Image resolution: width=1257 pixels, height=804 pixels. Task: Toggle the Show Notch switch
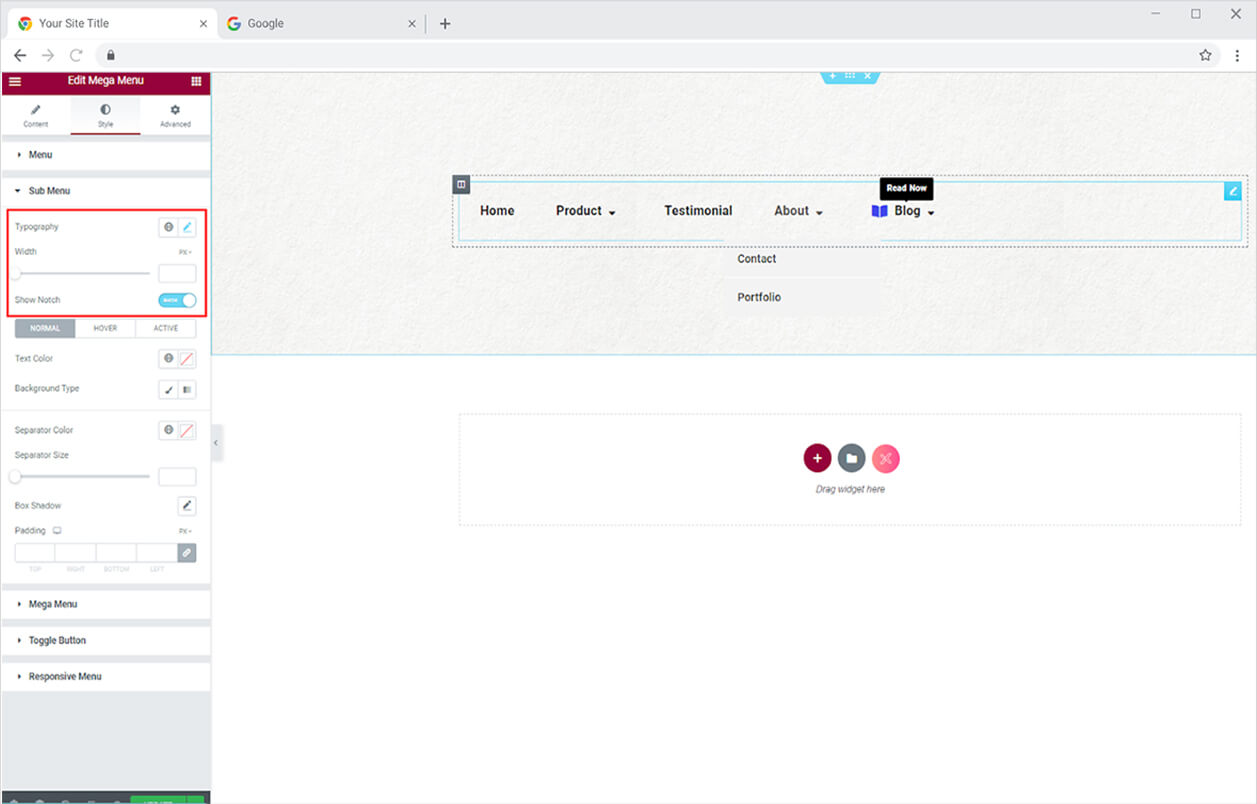(177, 300)
